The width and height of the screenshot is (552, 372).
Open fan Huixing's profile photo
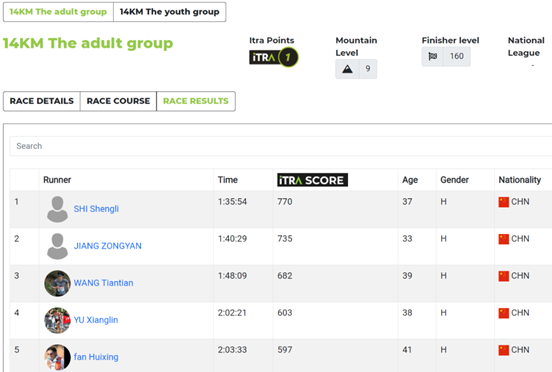click(57, 357)
